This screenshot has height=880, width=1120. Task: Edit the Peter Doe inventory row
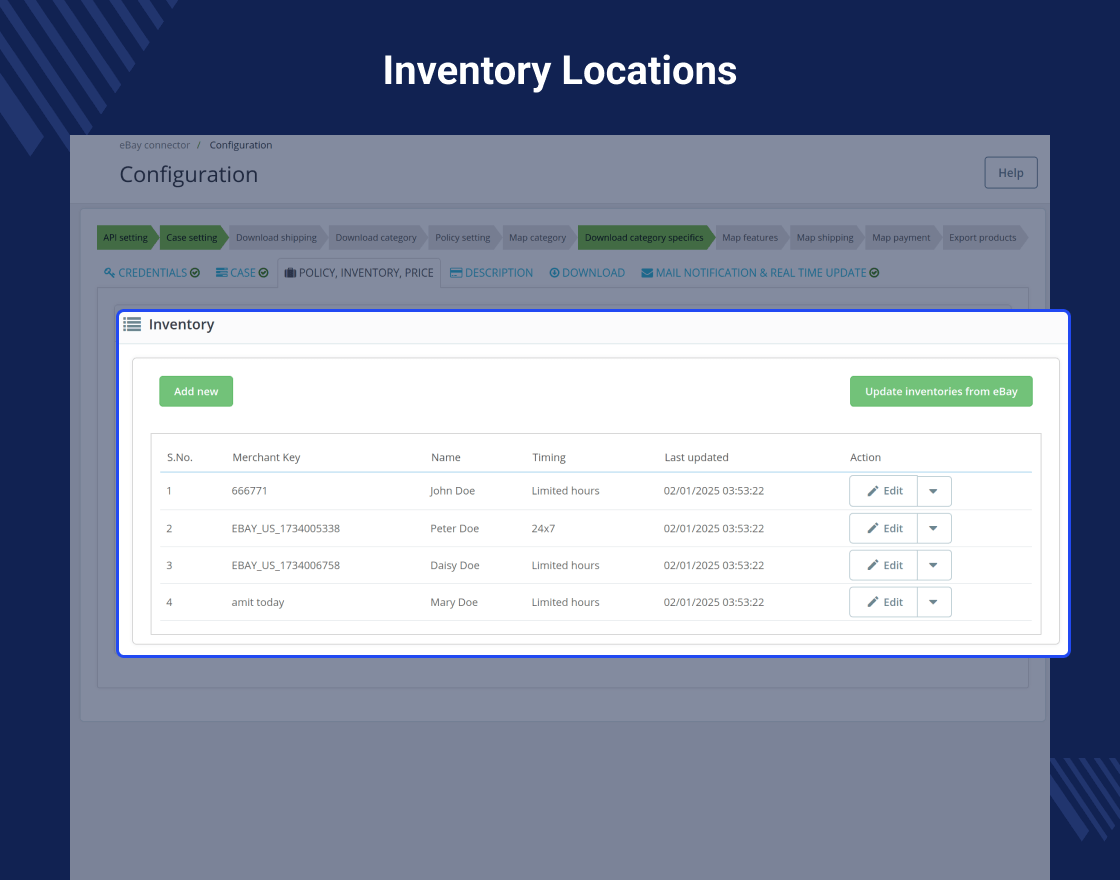[884, 528]
